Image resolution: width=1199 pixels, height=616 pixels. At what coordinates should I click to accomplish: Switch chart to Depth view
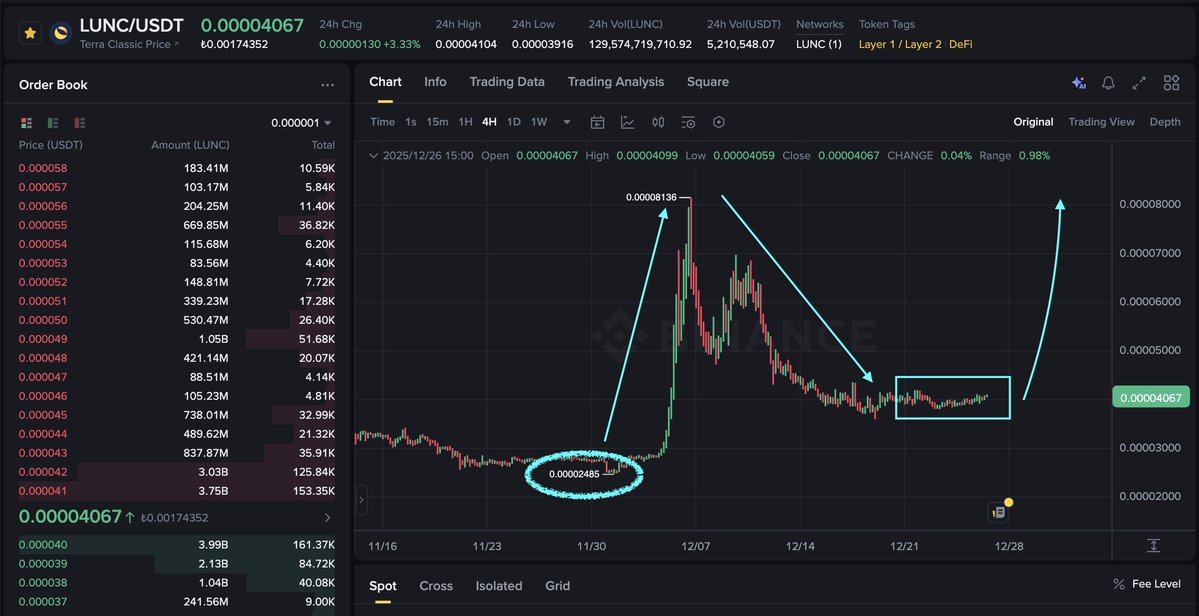1165,122
